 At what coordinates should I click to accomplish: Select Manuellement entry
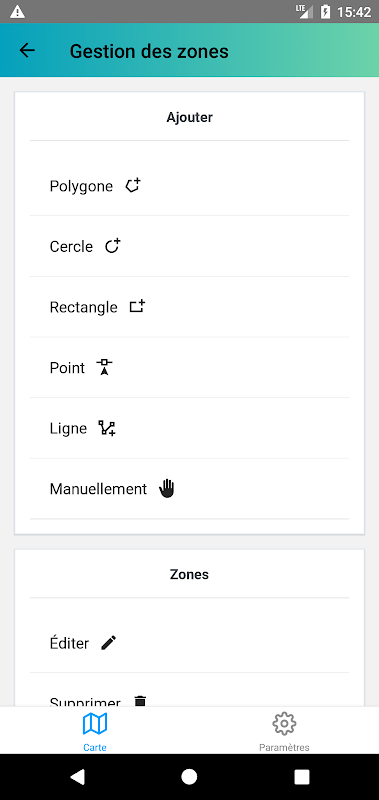tap(189, 489)
